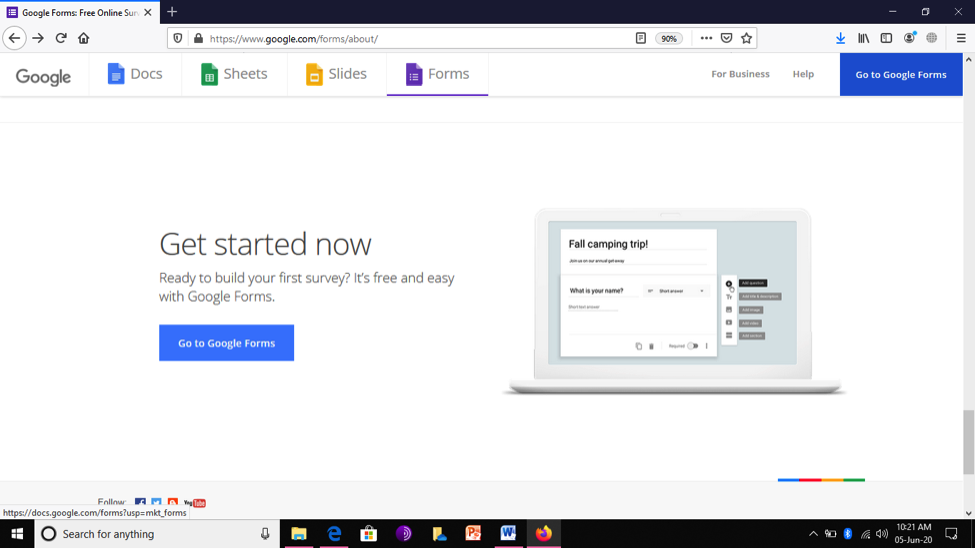Open the YouTube follow icon in footer
This screenshot has height=549, width=975.
(195, 502)
